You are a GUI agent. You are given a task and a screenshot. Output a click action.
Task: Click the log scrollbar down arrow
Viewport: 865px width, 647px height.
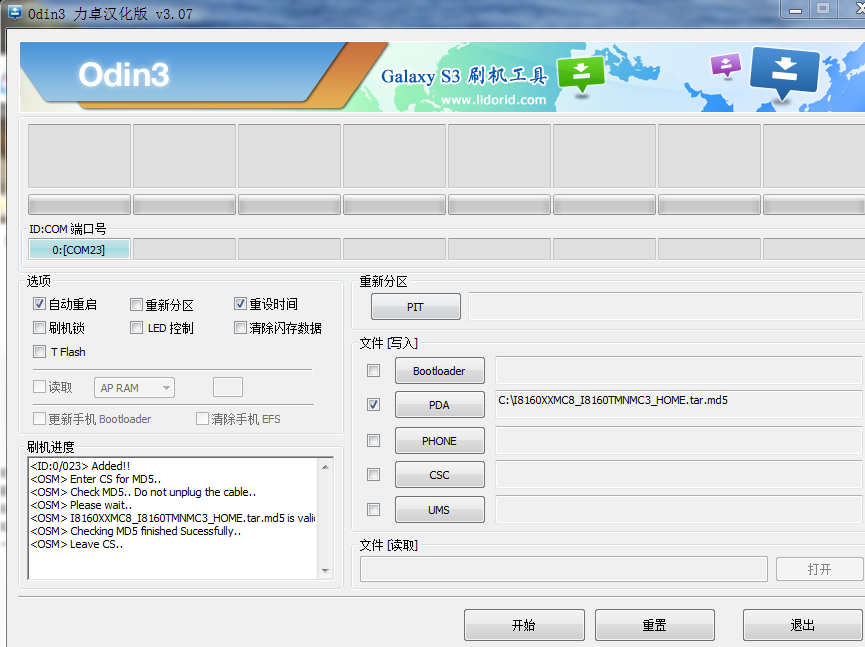[325, 570]
